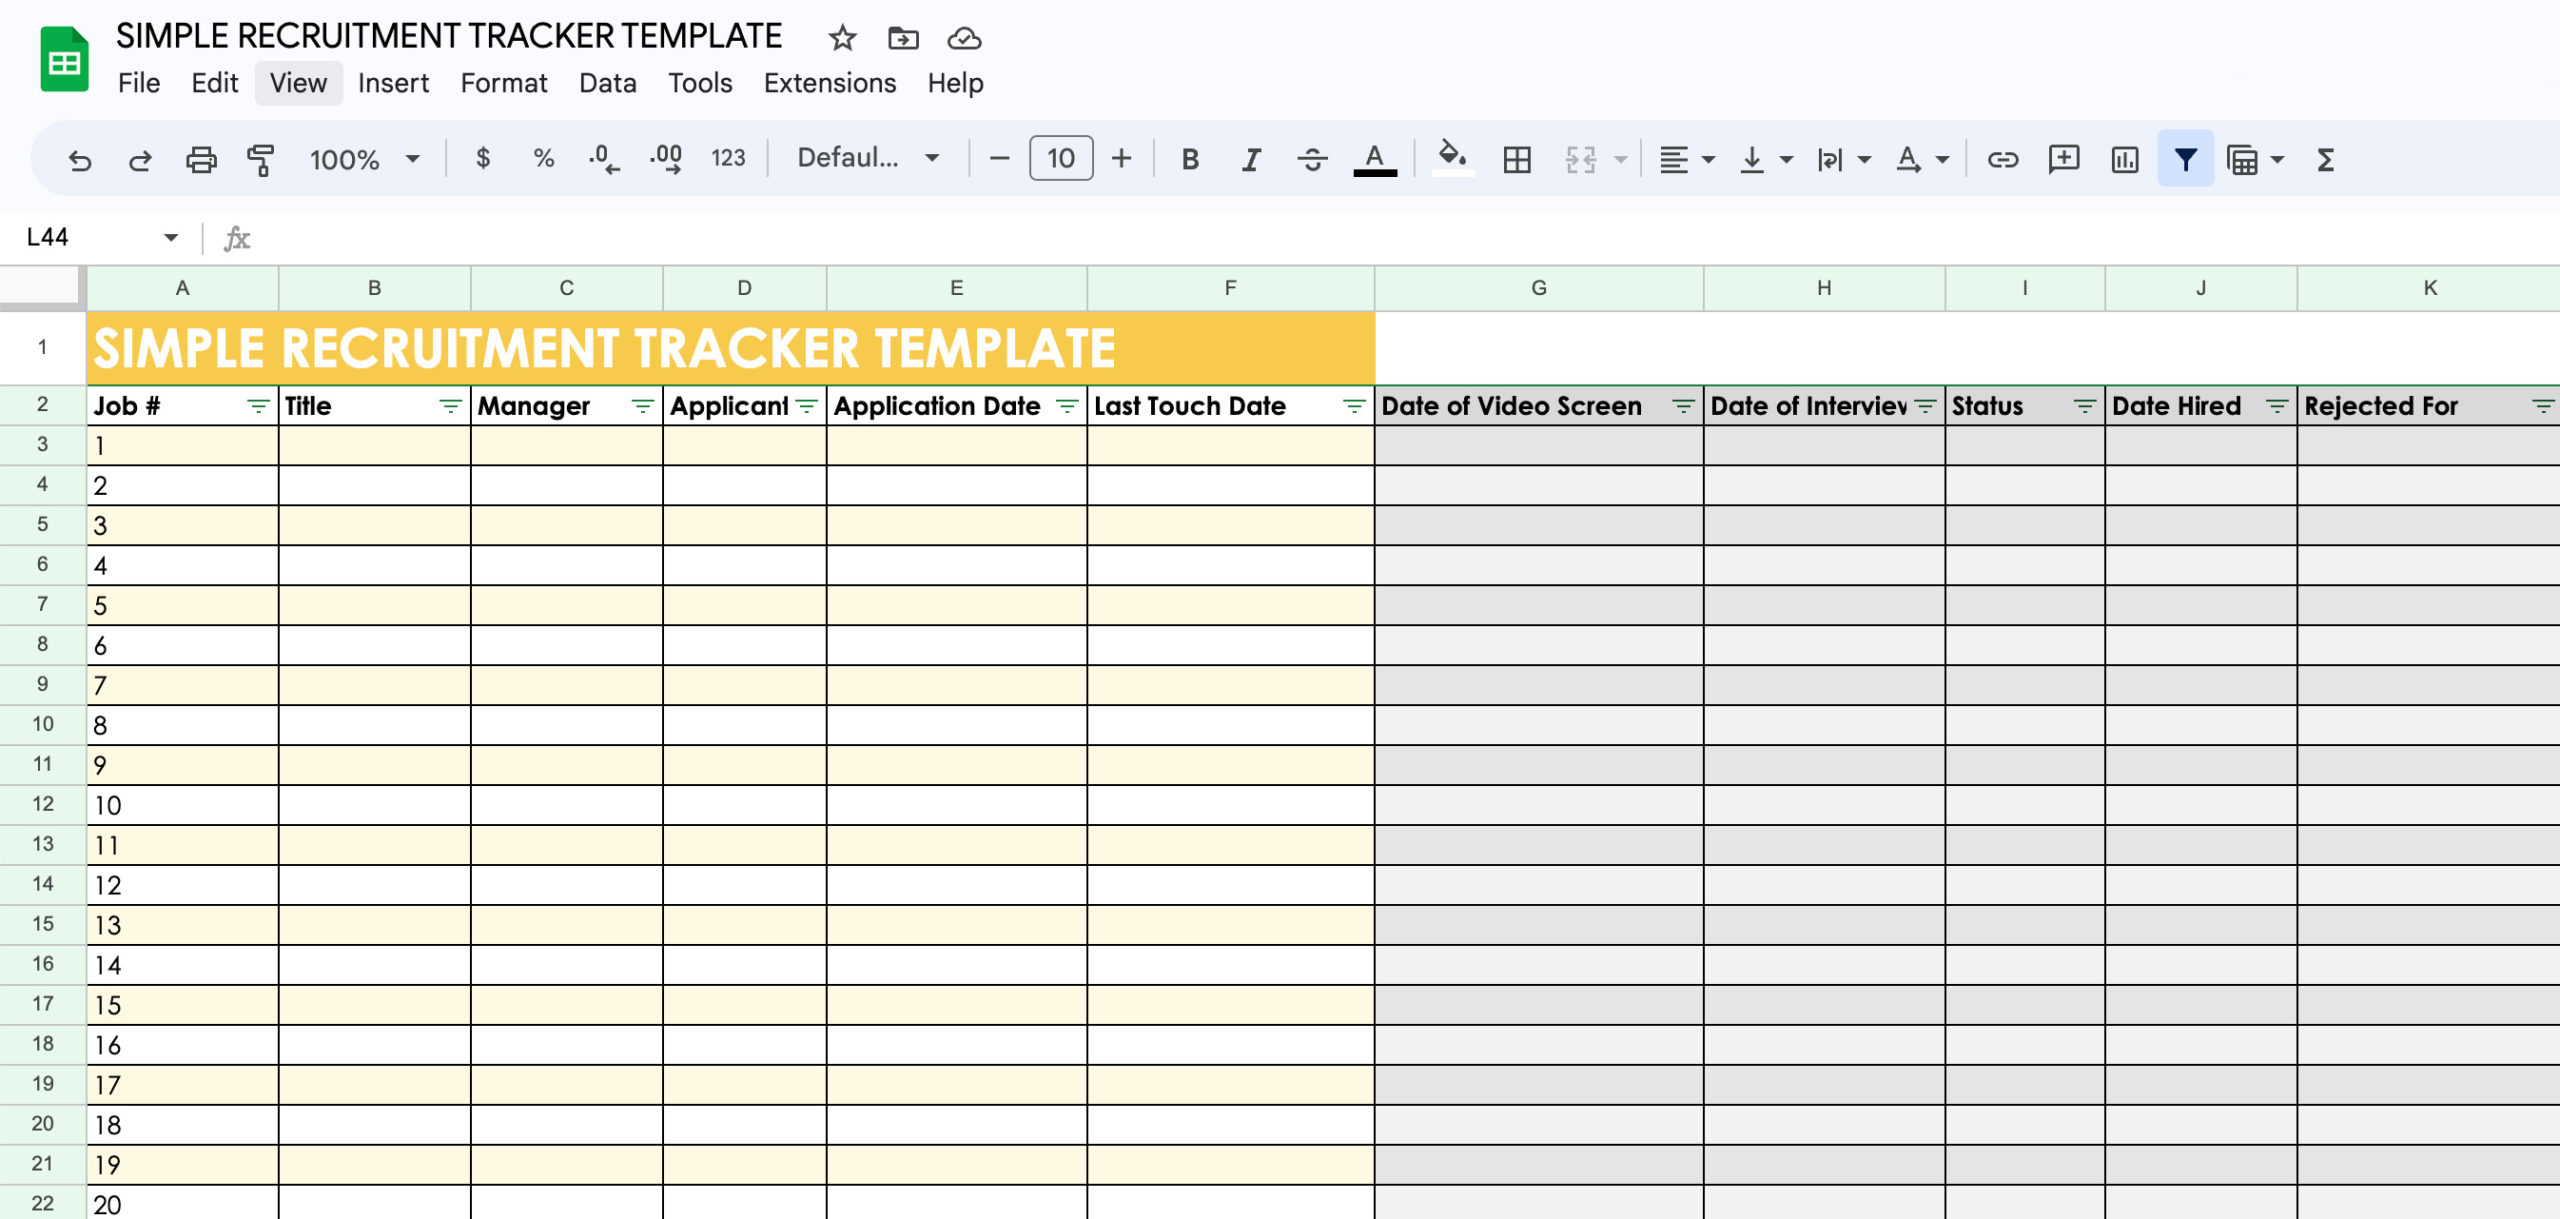Format as currency with dollar icon
The width and height of the screenshot is (2560, 1219).
click(483, 158)
